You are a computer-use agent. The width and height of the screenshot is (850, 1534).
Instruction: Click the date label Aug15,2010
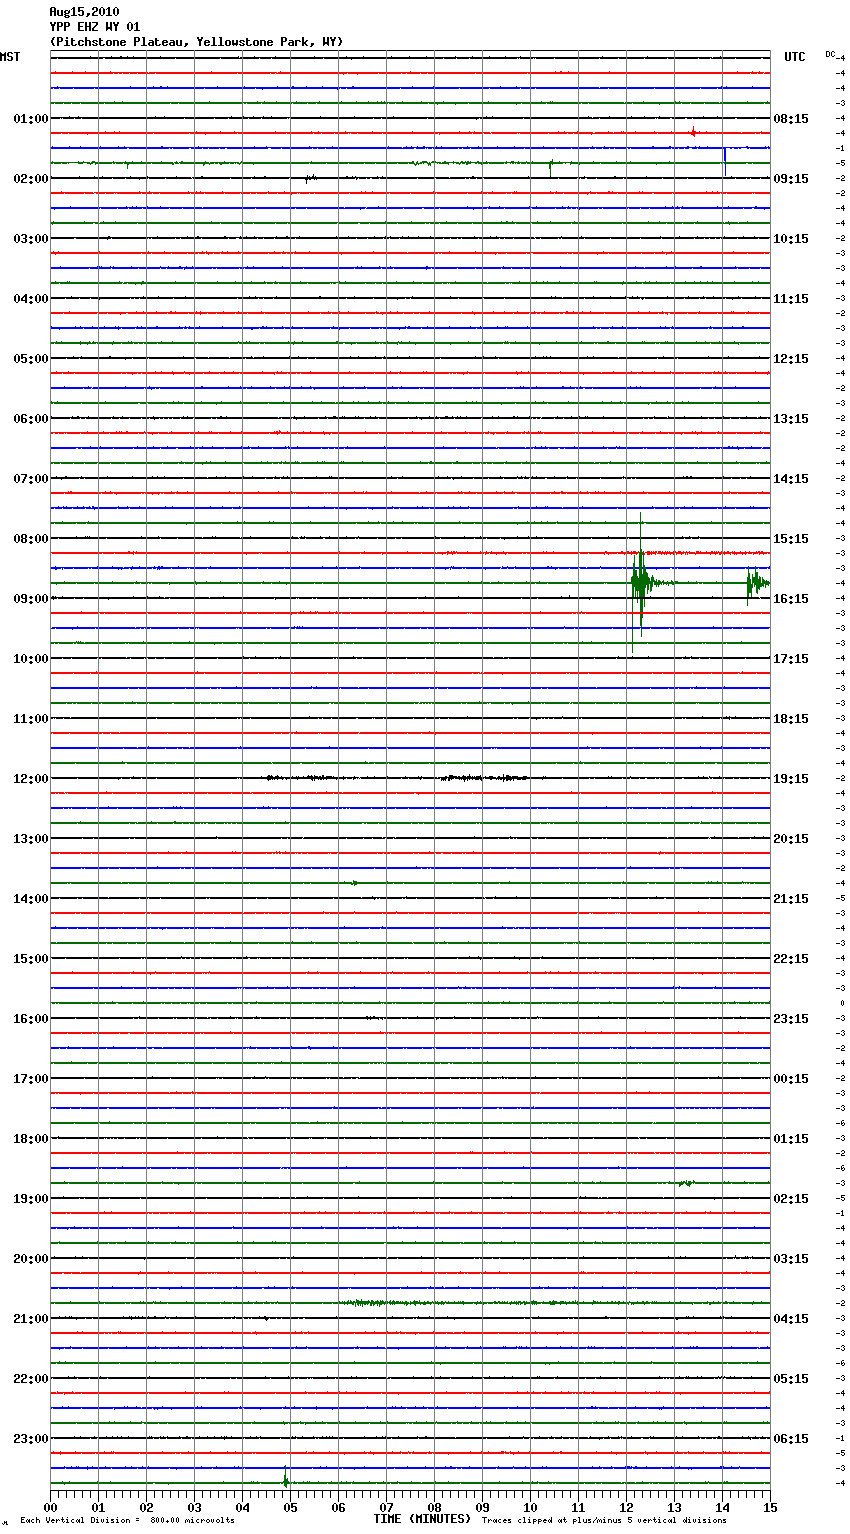click(x=84, y=12)
